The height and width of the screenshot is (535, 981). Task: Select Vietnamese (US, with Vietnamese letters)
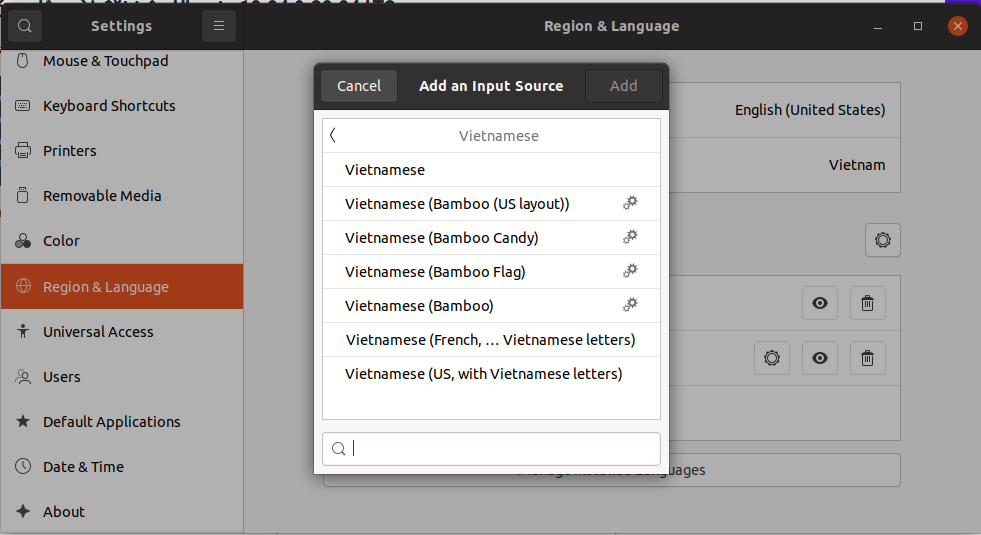point(484,374)
